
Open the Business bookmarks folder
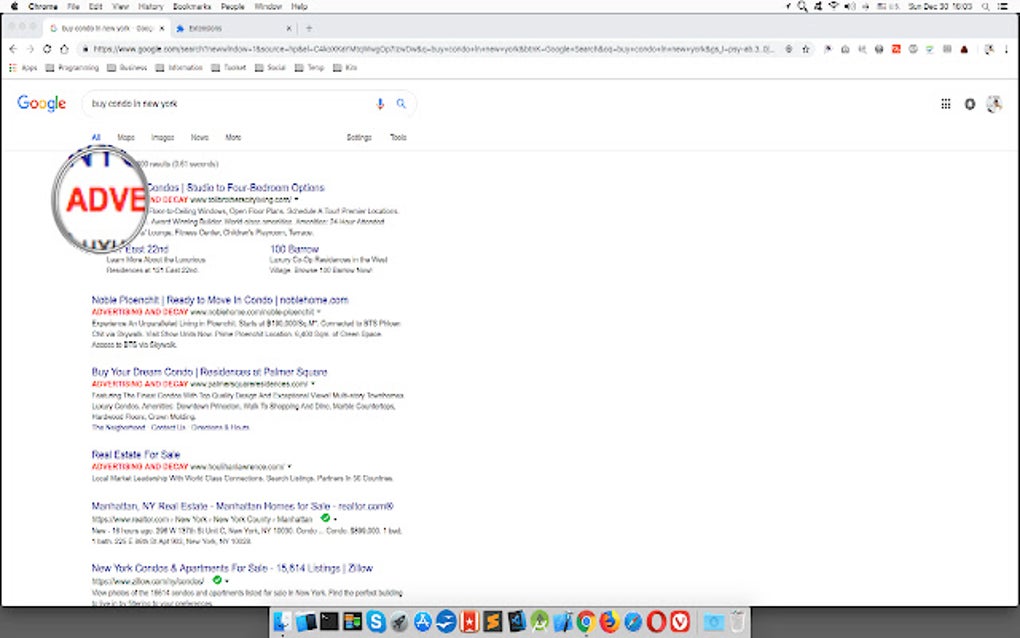tap(127, 68)
